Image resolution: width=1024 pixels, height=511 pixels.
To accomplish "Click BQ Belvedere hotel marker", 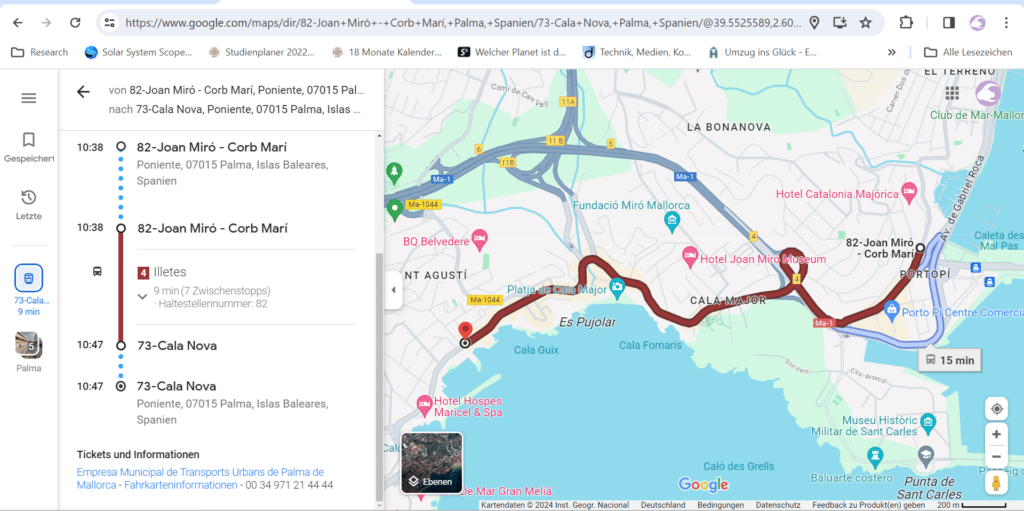I will click(x=479, y=237).
